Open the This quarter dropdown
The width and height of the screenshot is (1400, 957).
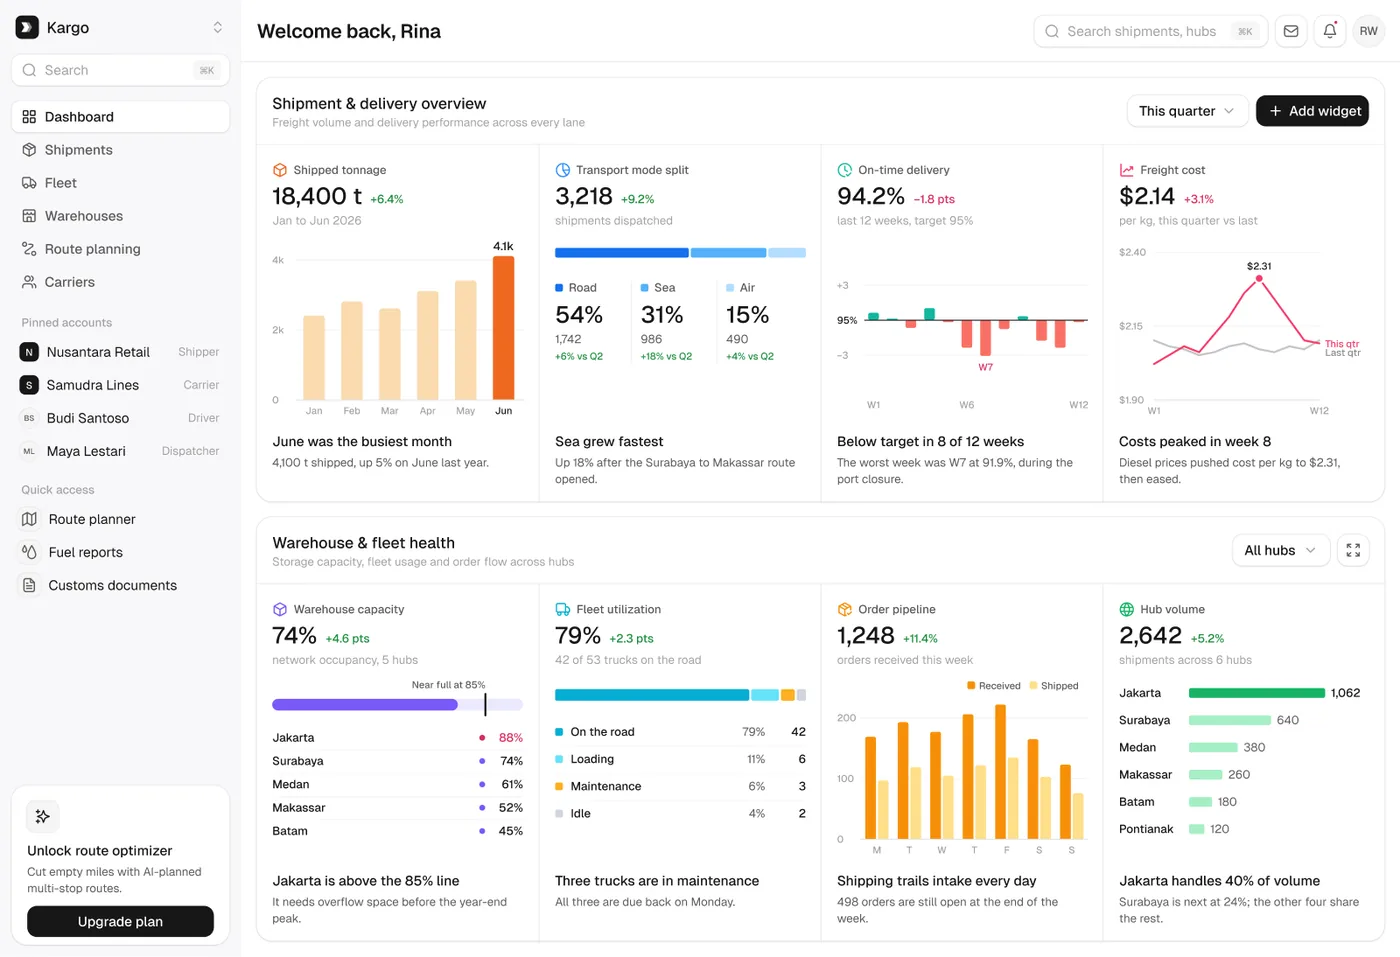[1187, 111]
